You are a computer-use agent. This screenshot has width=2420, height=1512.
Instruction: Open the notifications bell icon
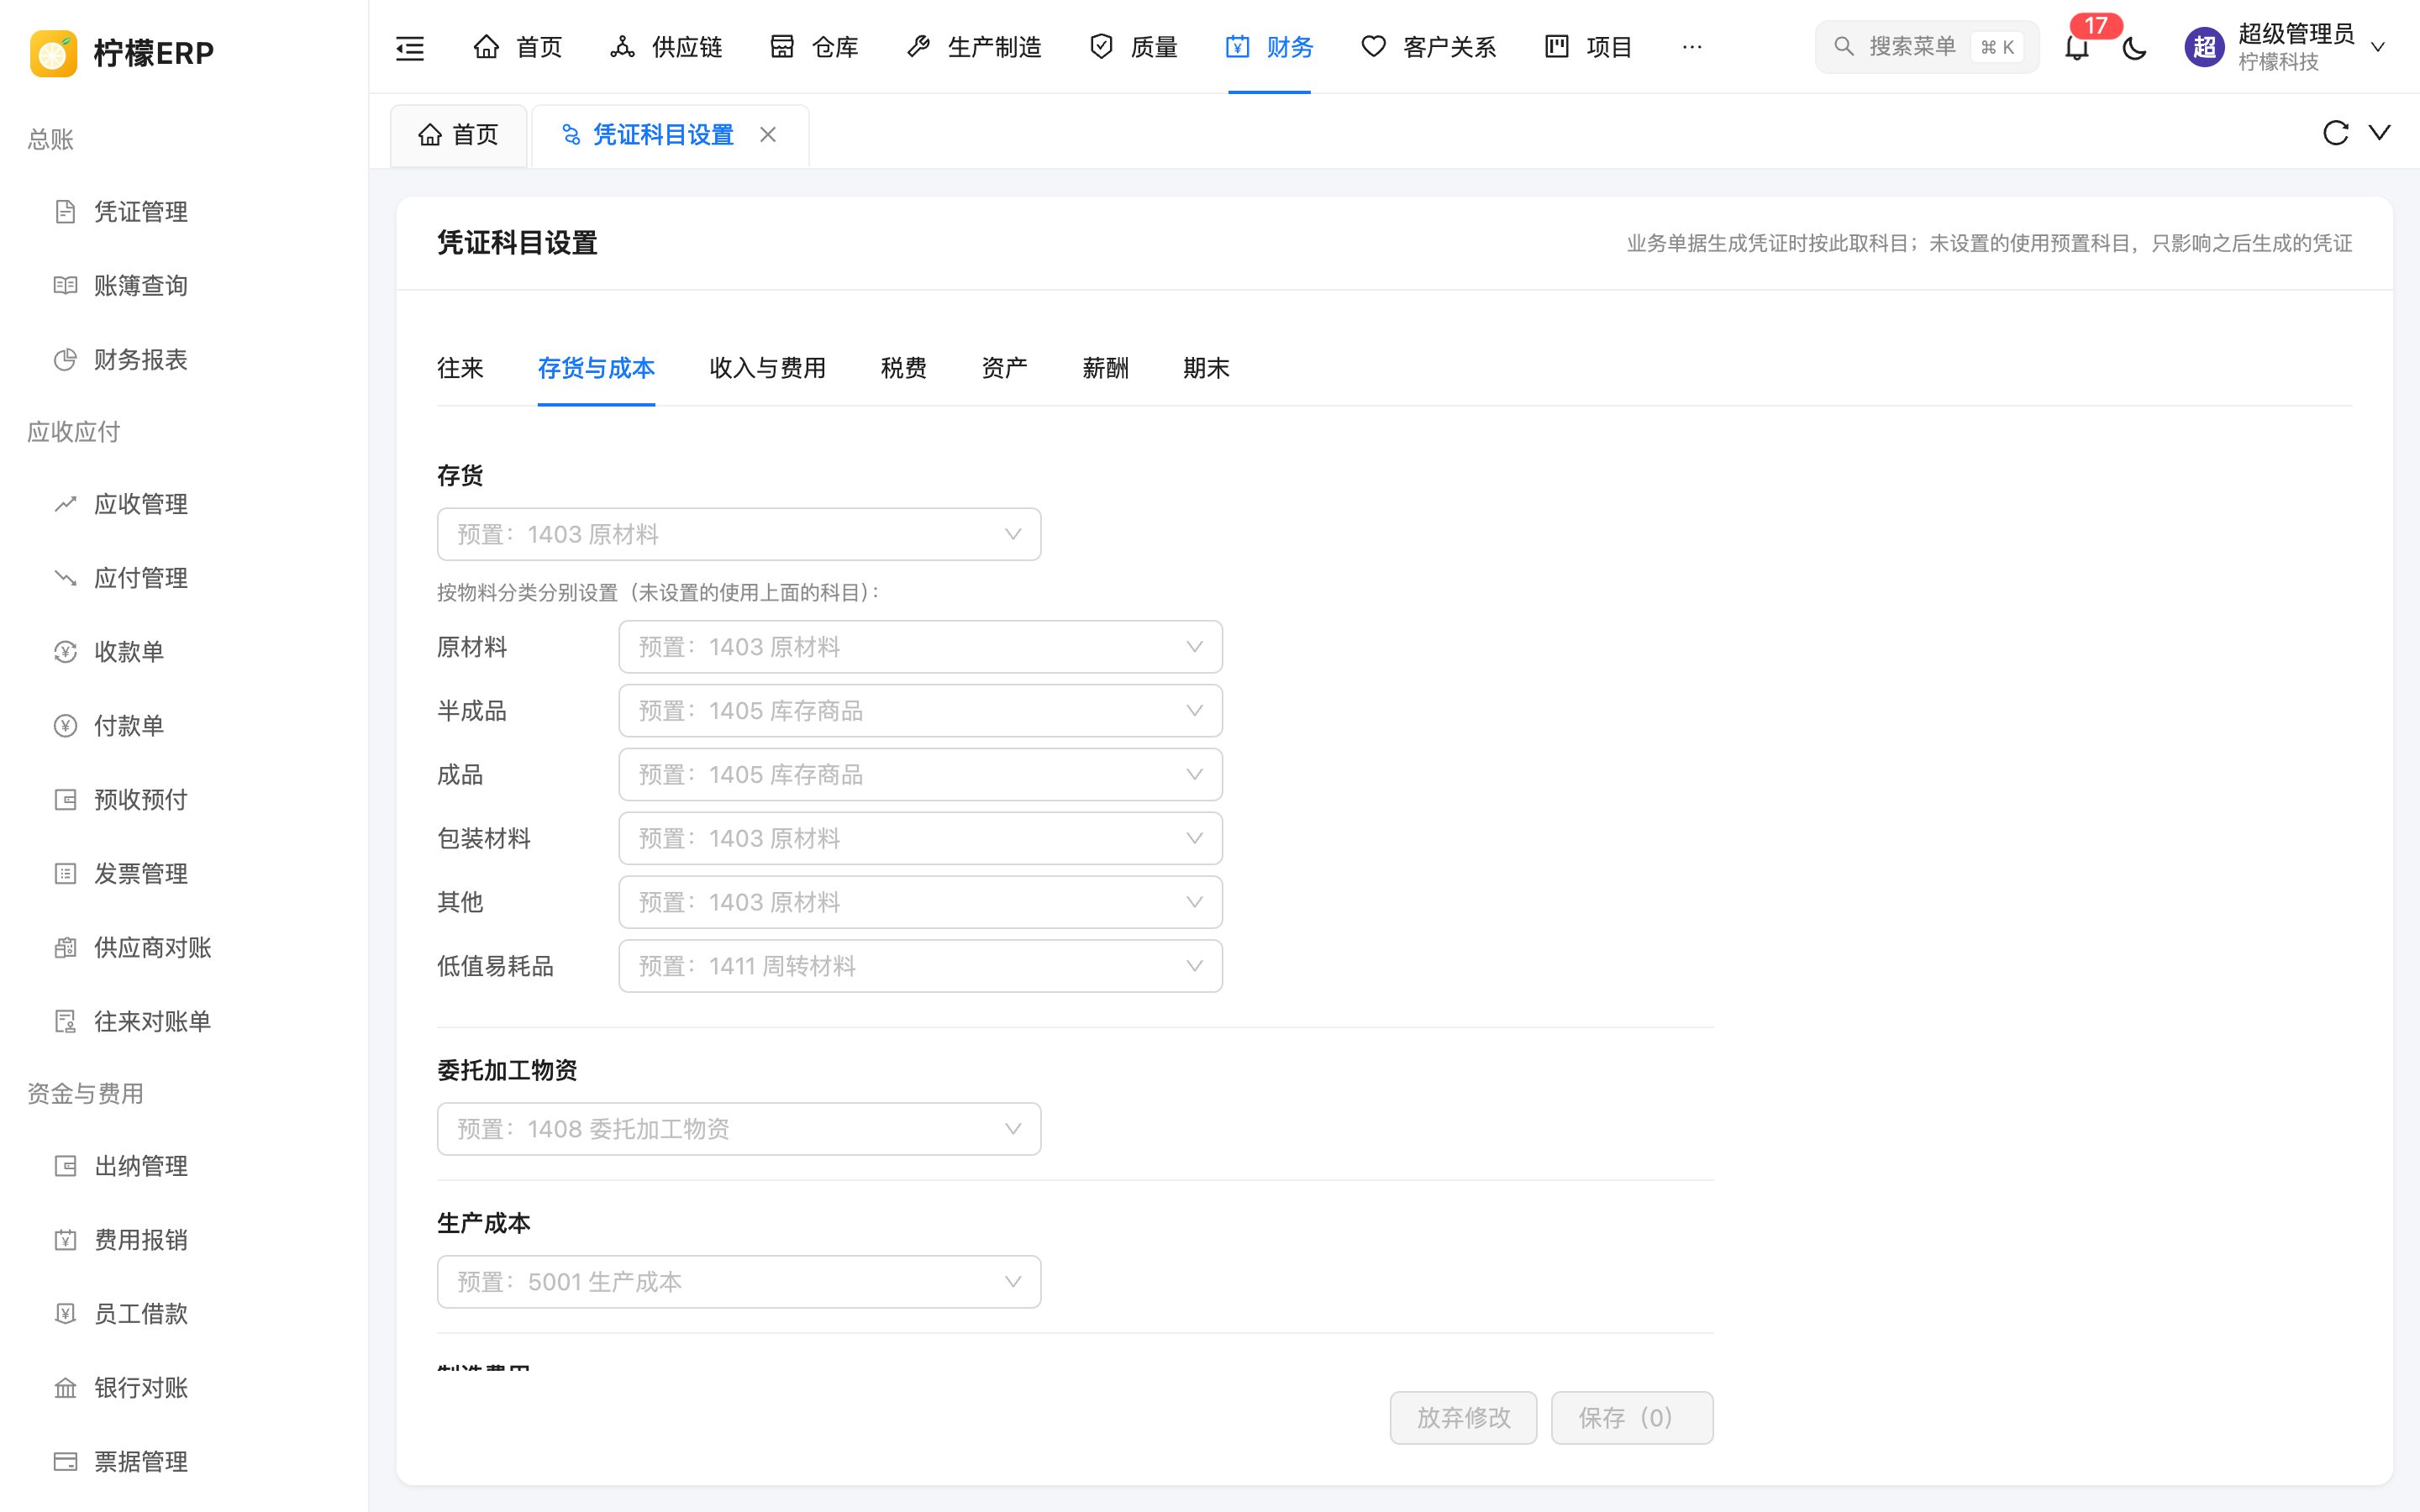pyautogui.click(x=2077, y=47)
